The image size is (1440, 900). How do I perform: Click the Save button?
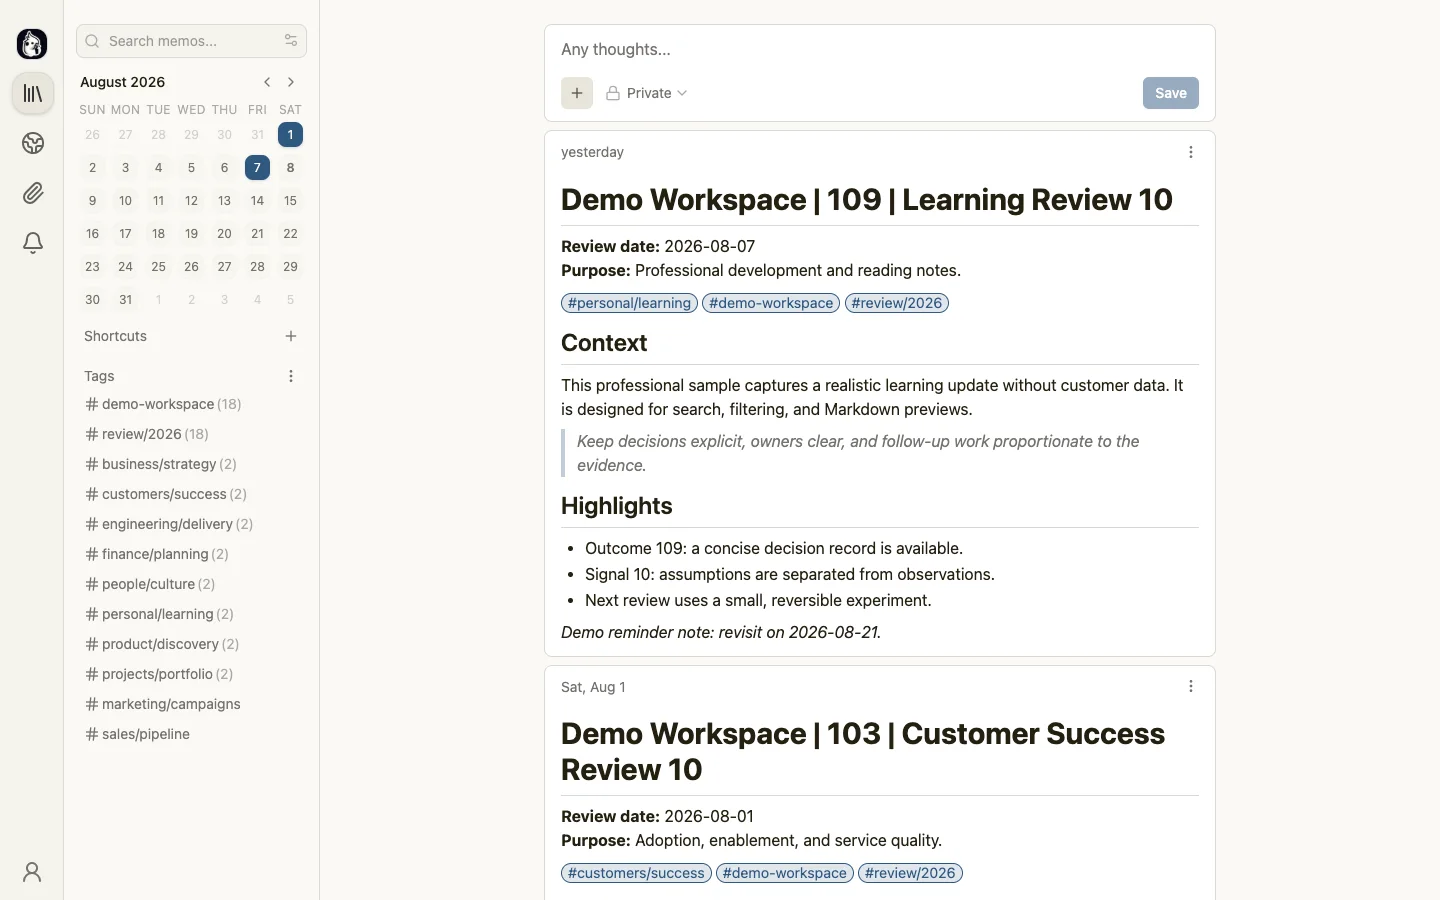[x=1171, y=93]
